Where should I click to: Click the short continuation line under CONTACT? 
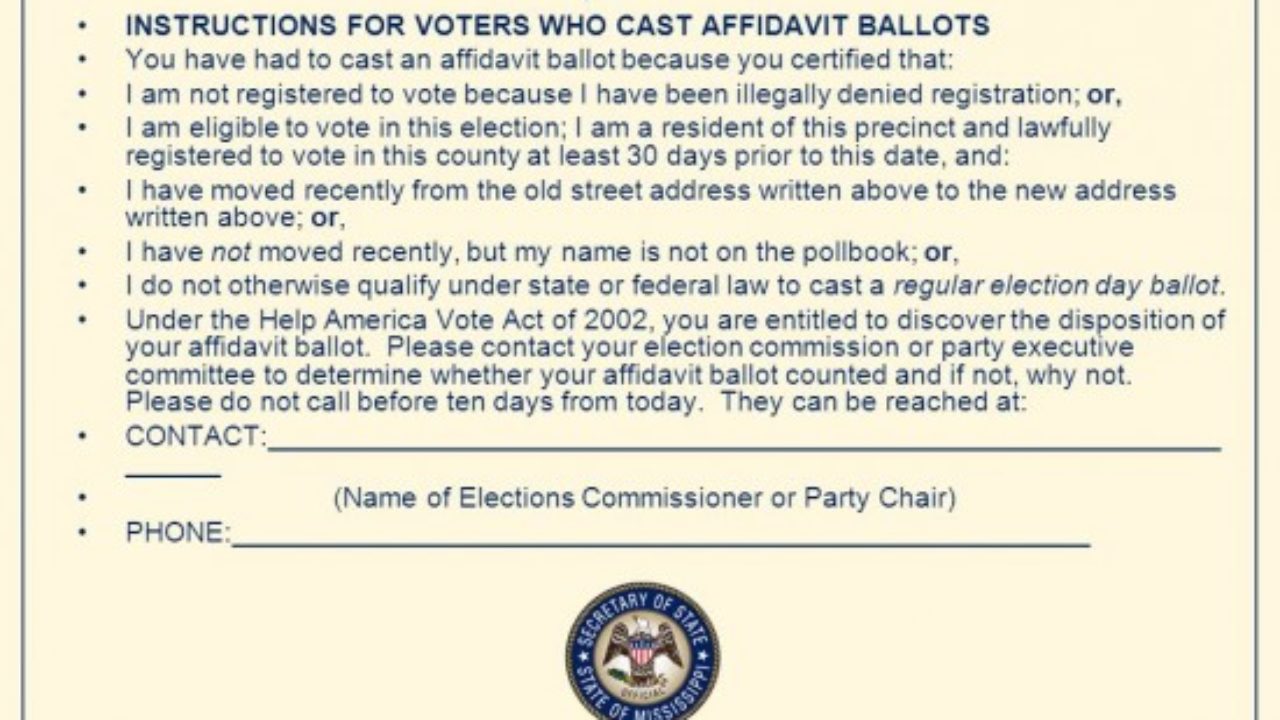tap(172, 477)
